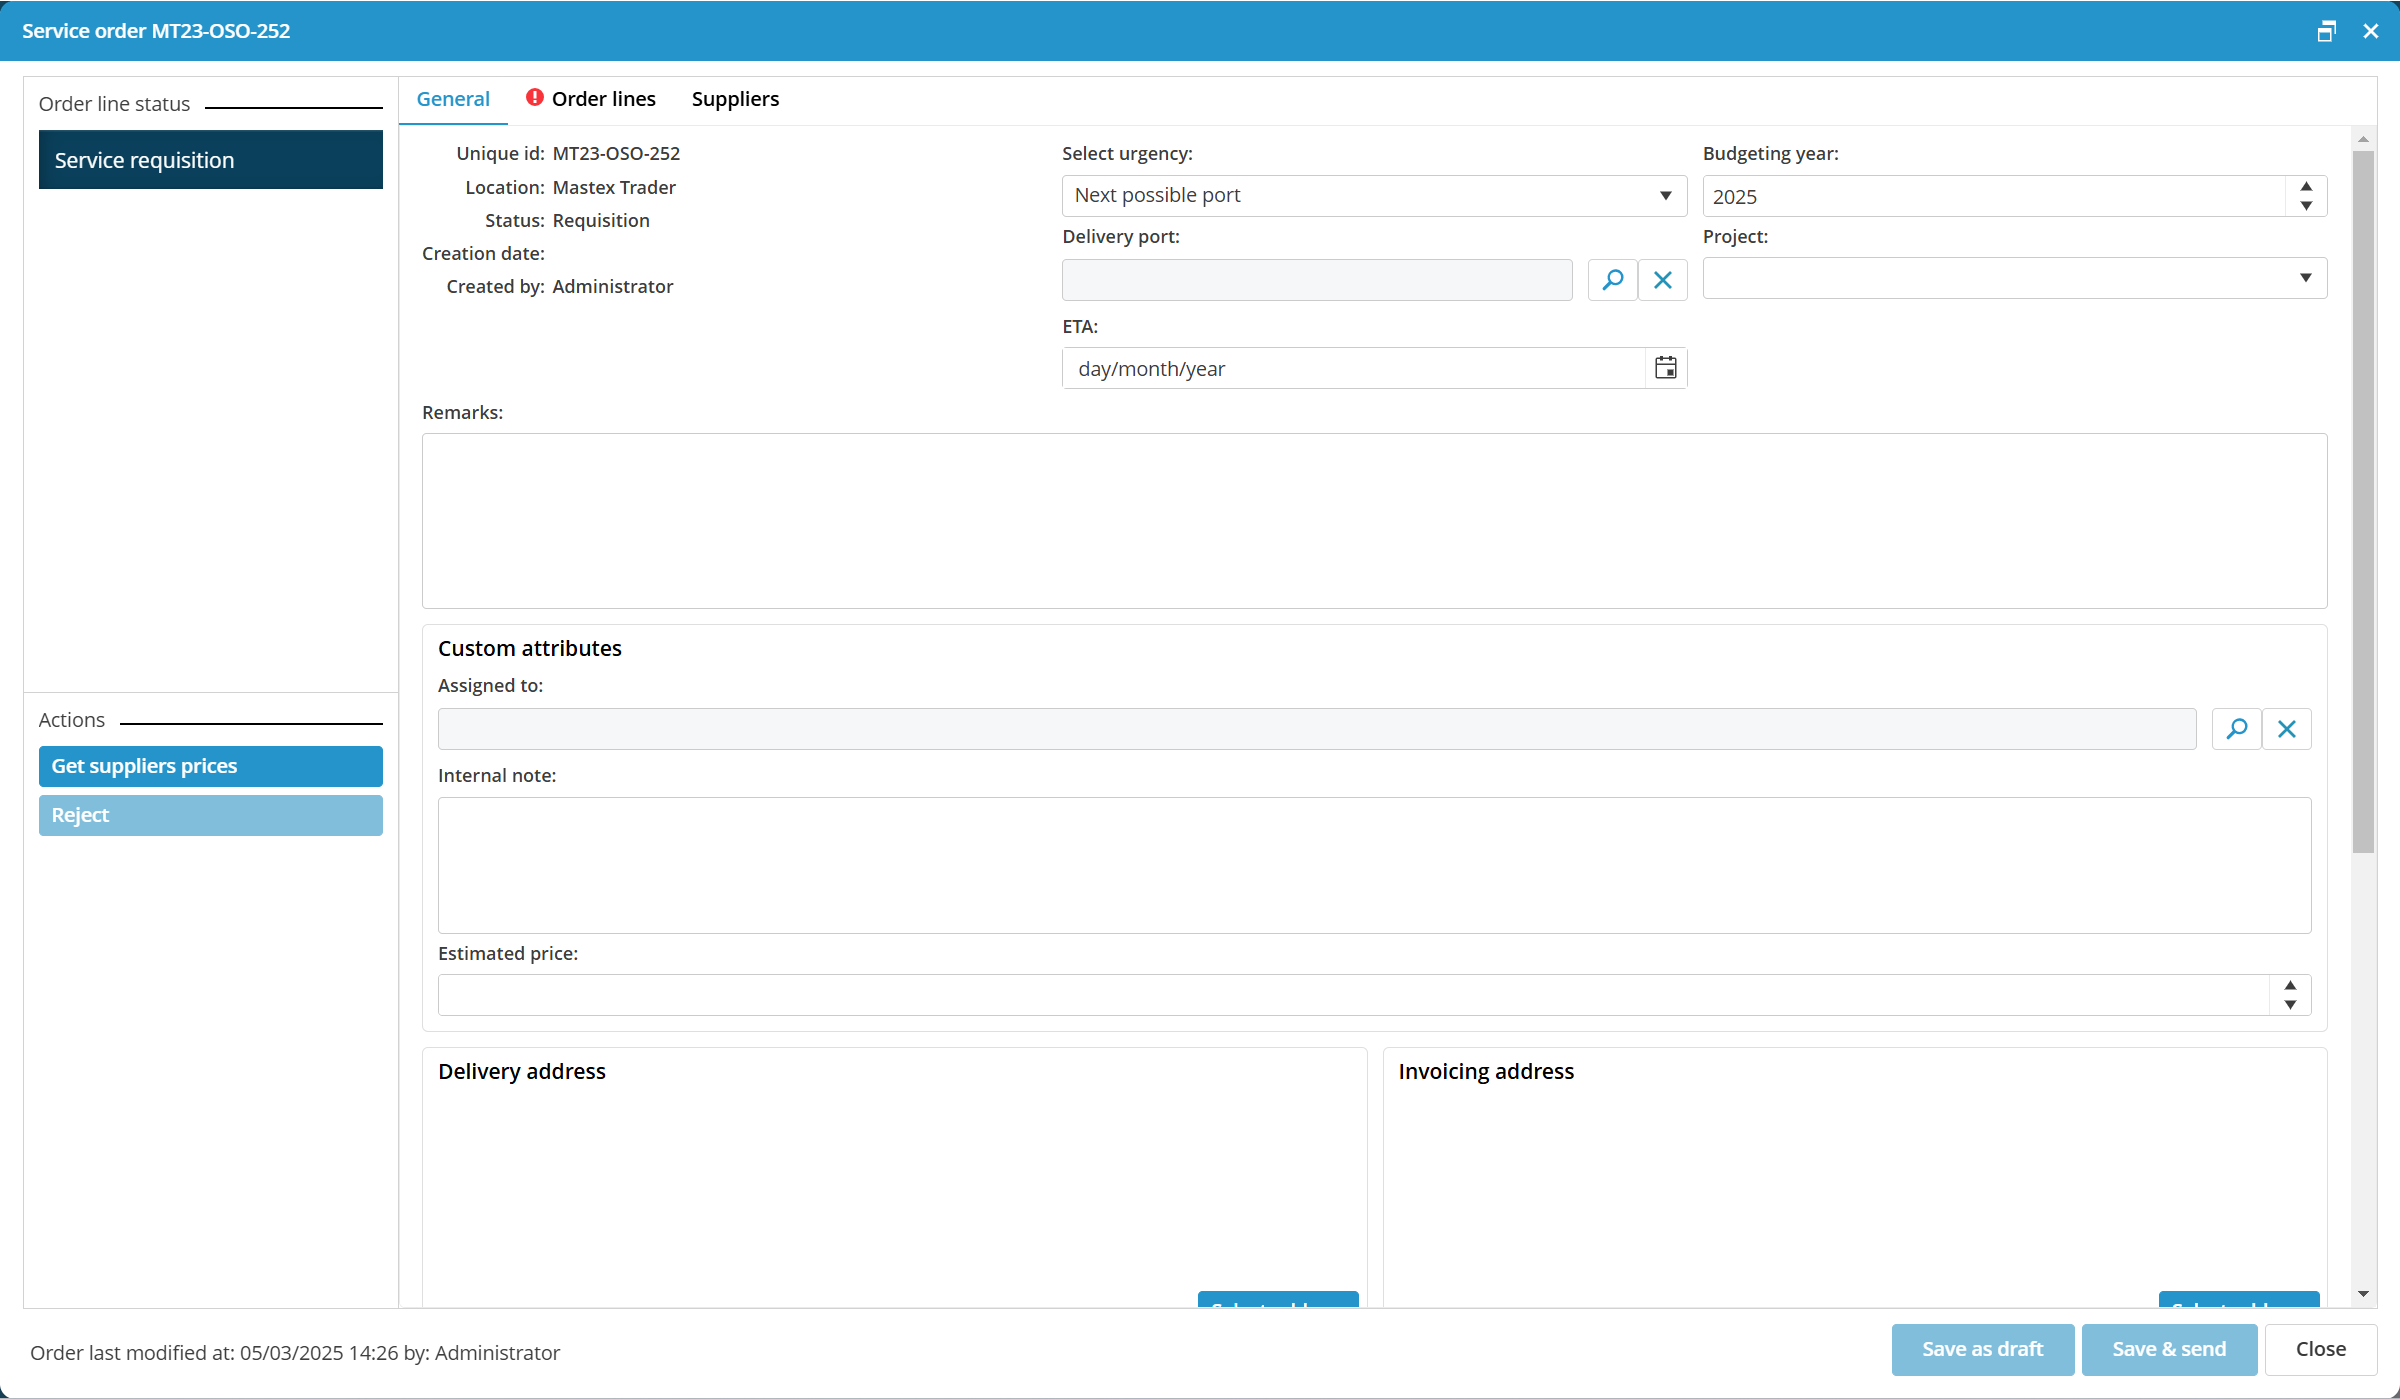Select the Service requisition status
Screen dimensions: 2400x1399
pos(211,160)
